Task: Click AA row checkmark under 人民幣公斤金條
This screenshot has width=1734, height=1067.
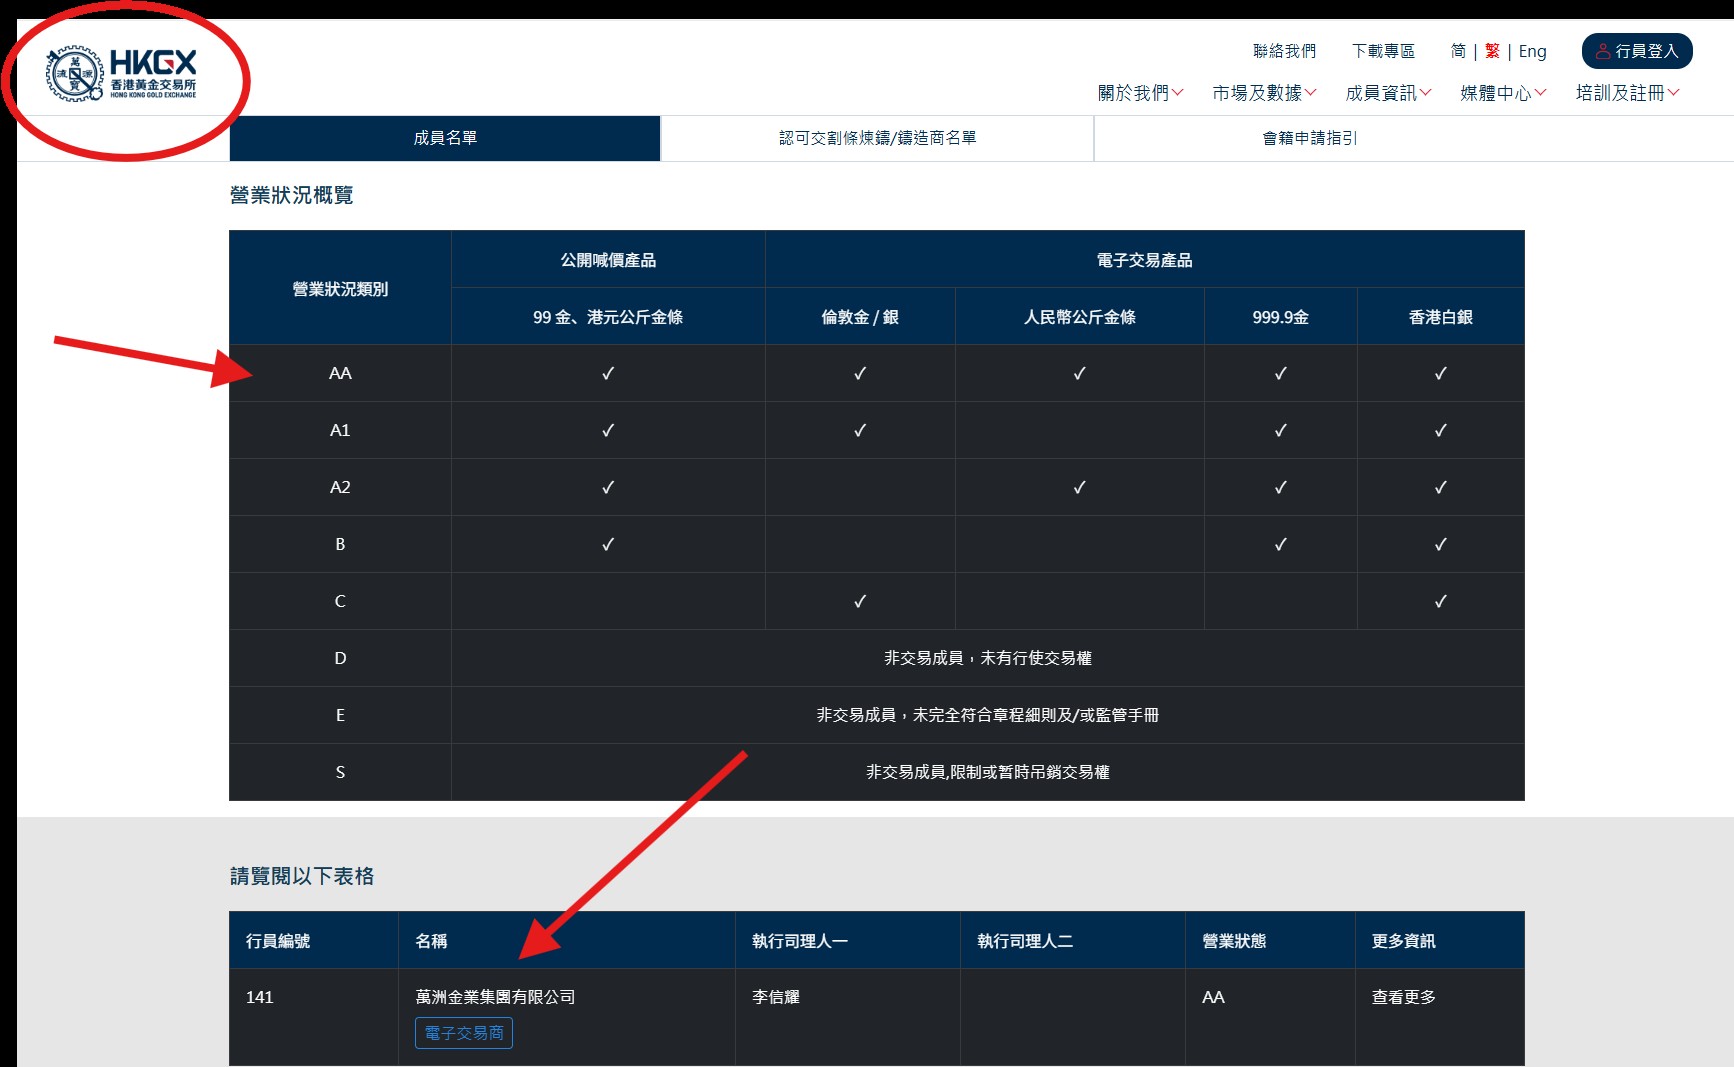Action: pyautogui.click(x=1080, y=373)
